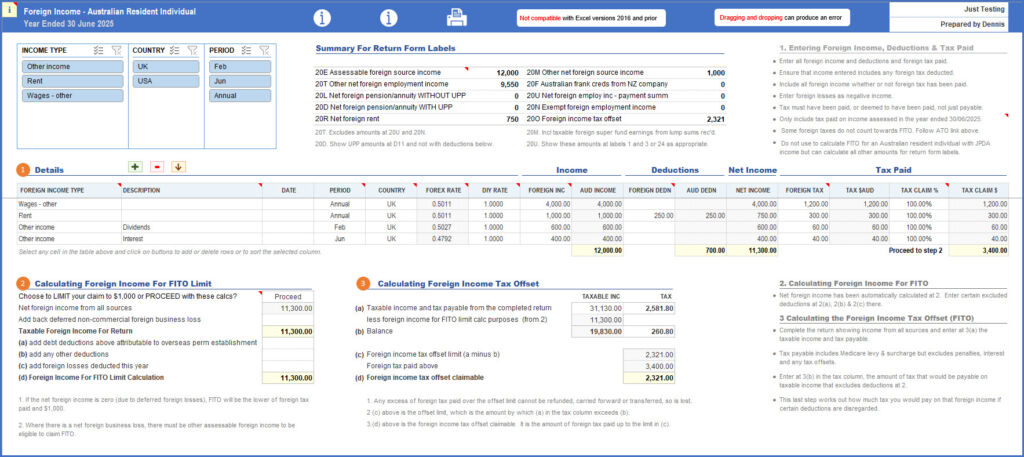This screenshot has height=457, width=1024.
Task: Select the Feb period slicer item
Action: click(240, 67)
